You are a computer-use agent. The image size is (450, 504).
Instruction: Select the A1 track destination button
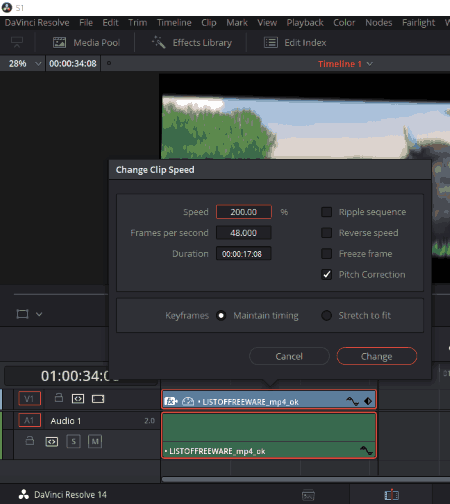coord(29,420)
